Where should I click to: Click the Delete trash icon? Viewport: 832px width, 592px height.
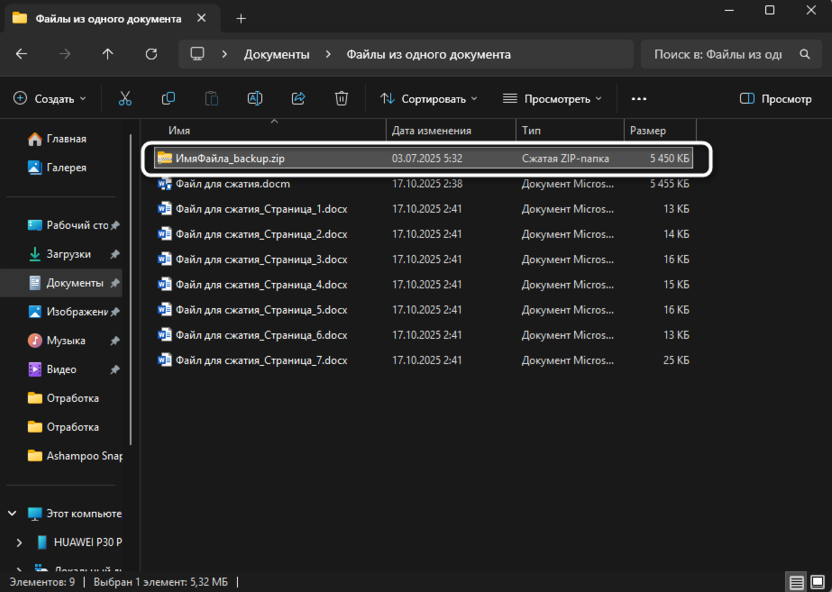(342, 99)
